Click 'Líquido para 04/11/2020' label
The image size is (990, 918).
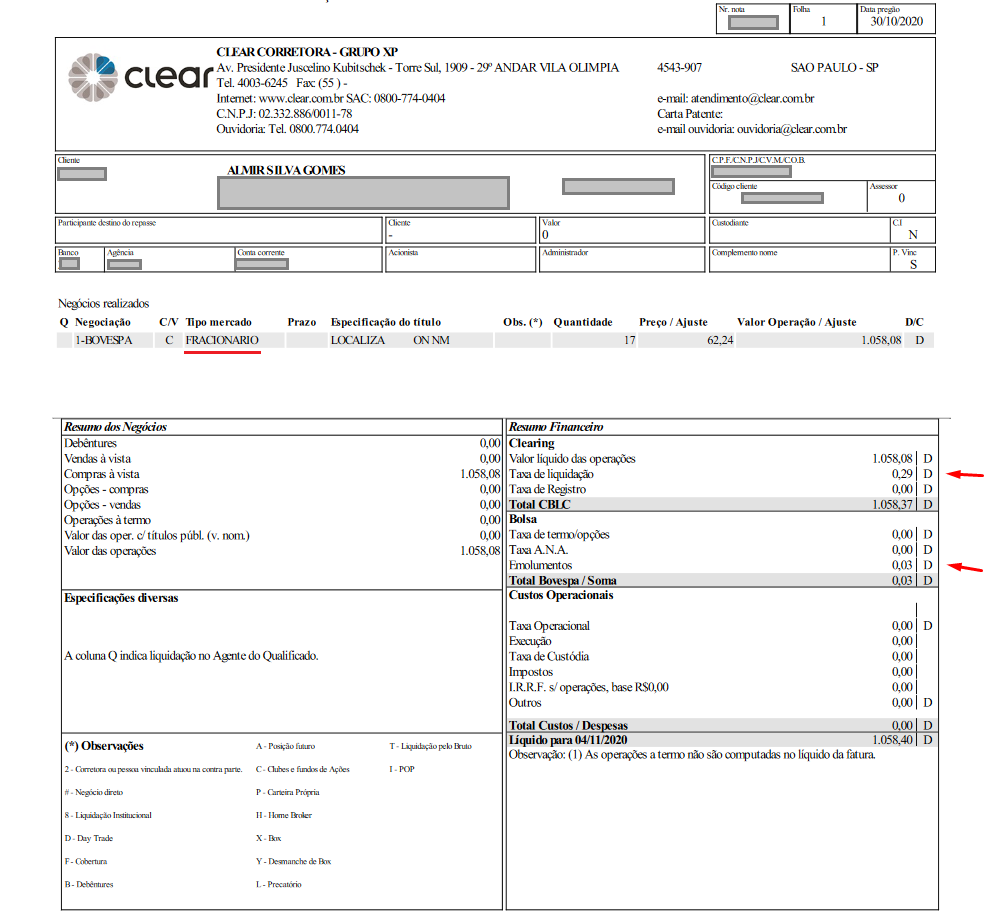pyautogui.click(x=568, y=740)
